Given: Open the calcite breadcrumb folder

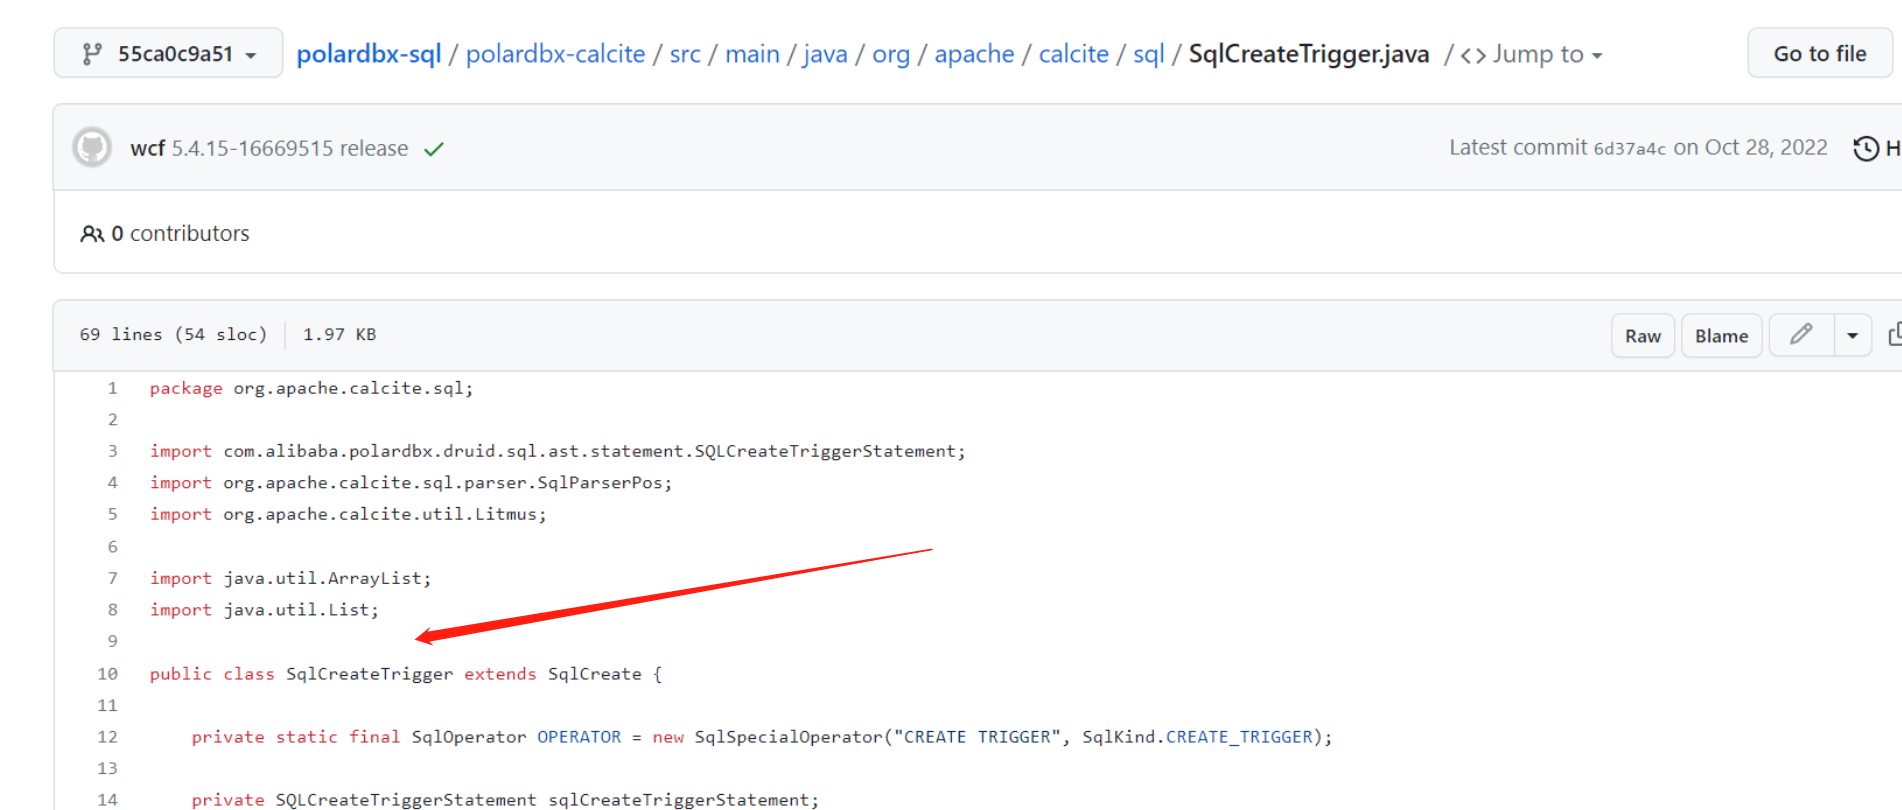Looking at the screenshot, I should (1073, 54).
